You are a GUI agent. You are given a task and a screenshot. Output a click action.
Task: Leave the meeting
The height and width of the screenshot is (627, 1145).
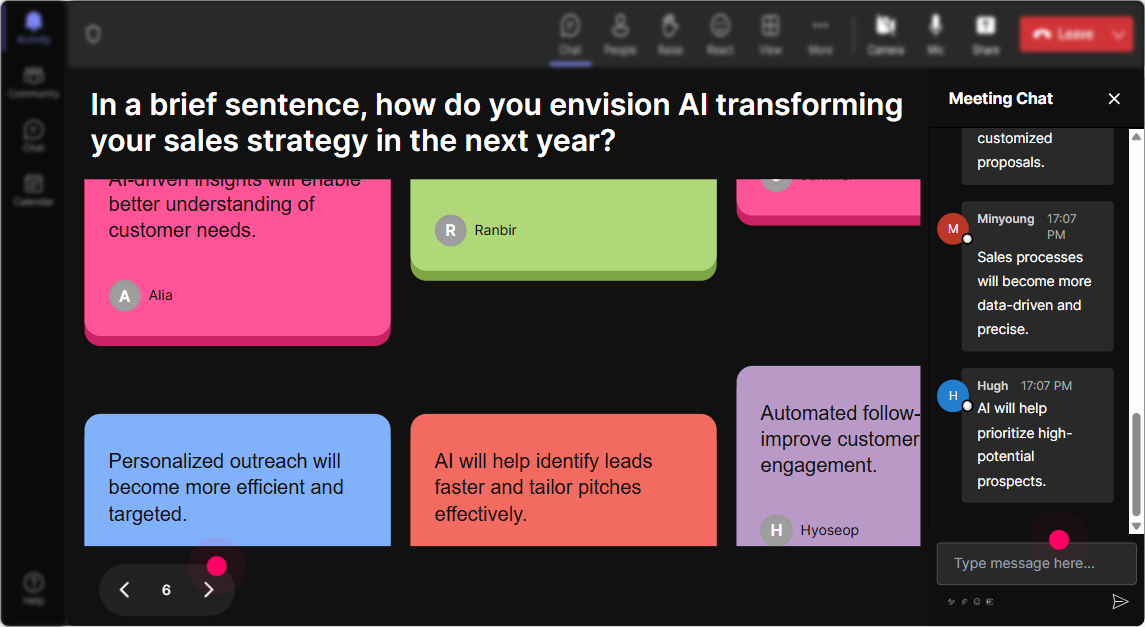tap(1064, 34)
